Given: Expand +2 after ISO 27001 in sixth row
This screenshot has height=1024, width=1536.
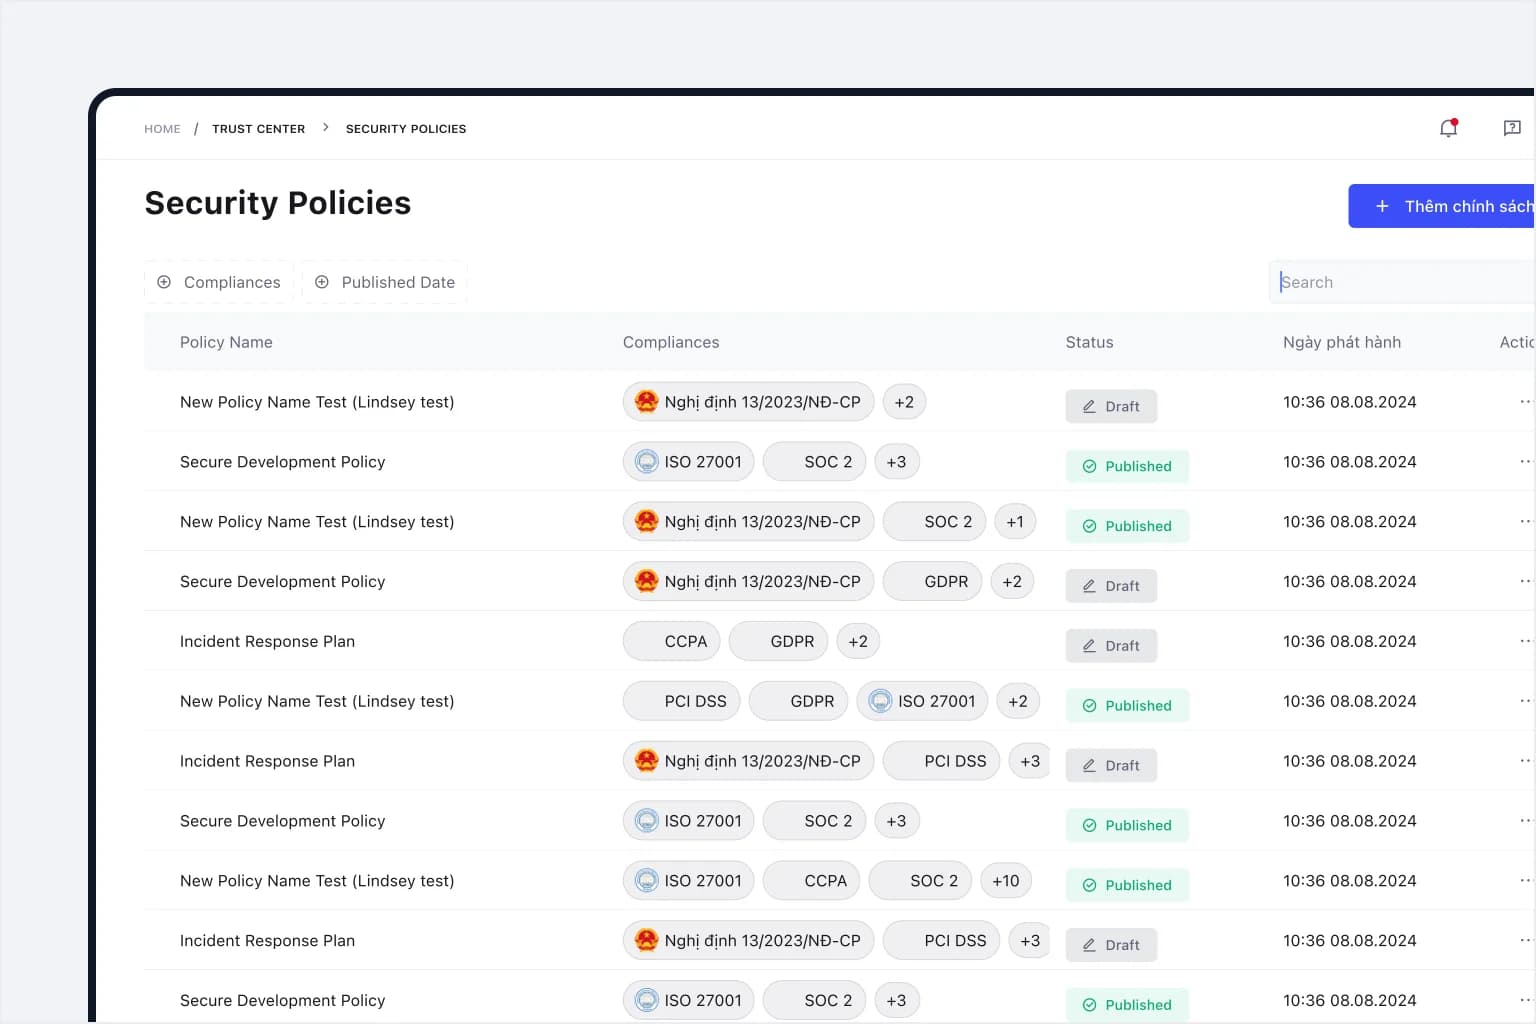Looking at the screenshot, I should 1018,702.
